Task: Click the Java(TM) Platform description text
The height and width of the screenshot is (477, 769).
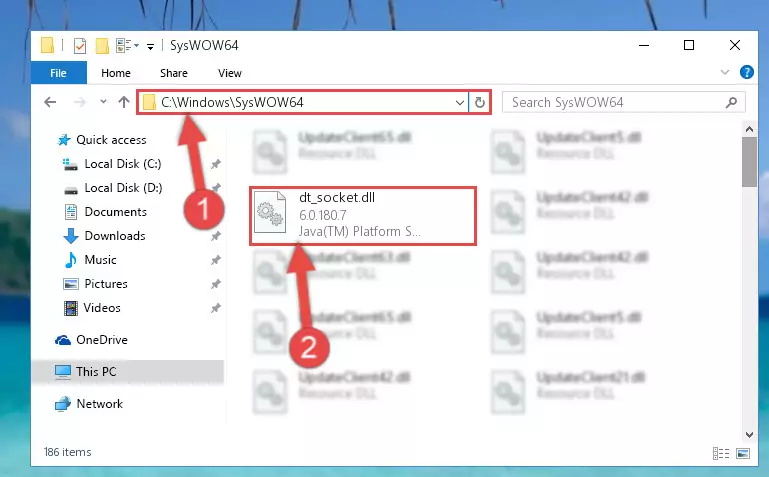Action: [x=359, y=231]
